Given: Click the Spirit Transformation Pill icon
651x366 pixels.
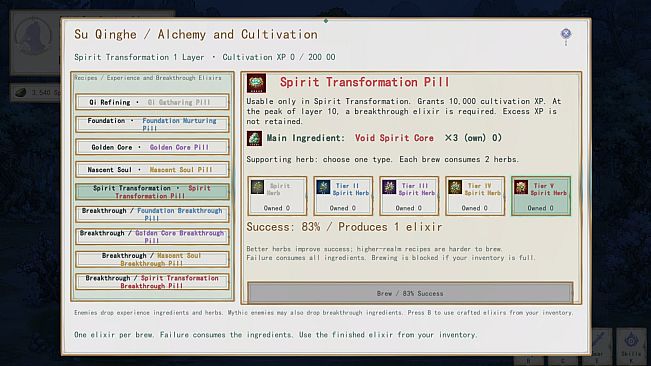Looking at the screenshot, I should [256, 83].
